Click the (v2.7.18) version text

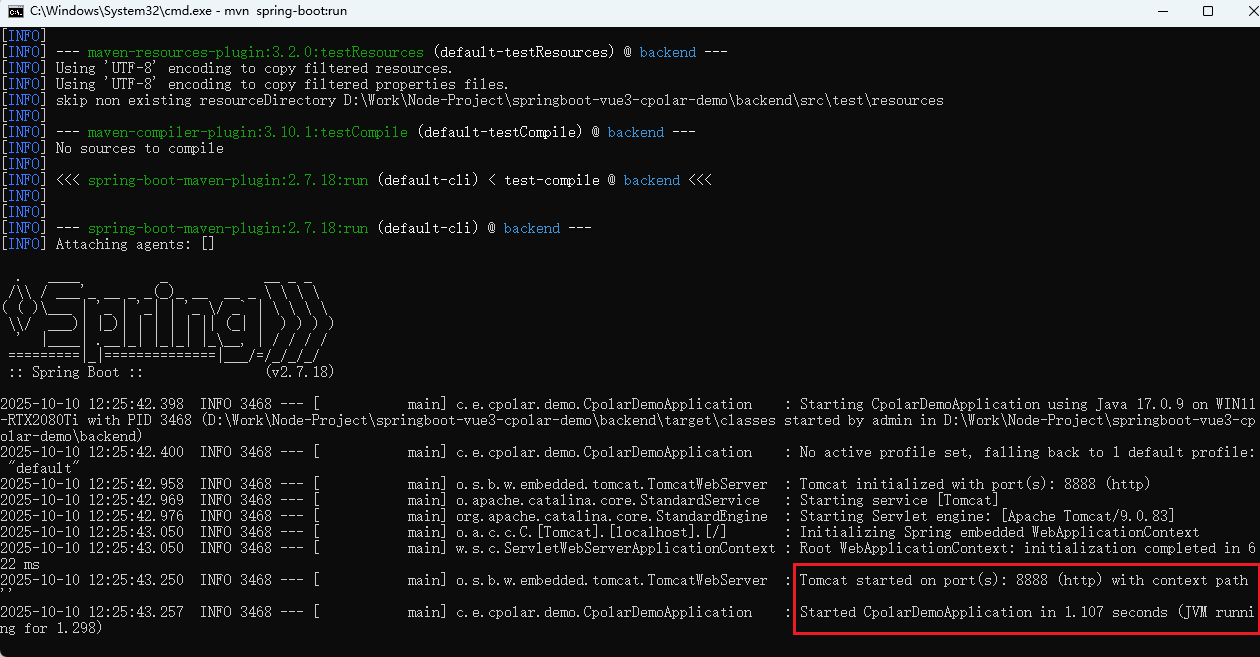click(x=300, y=372)
